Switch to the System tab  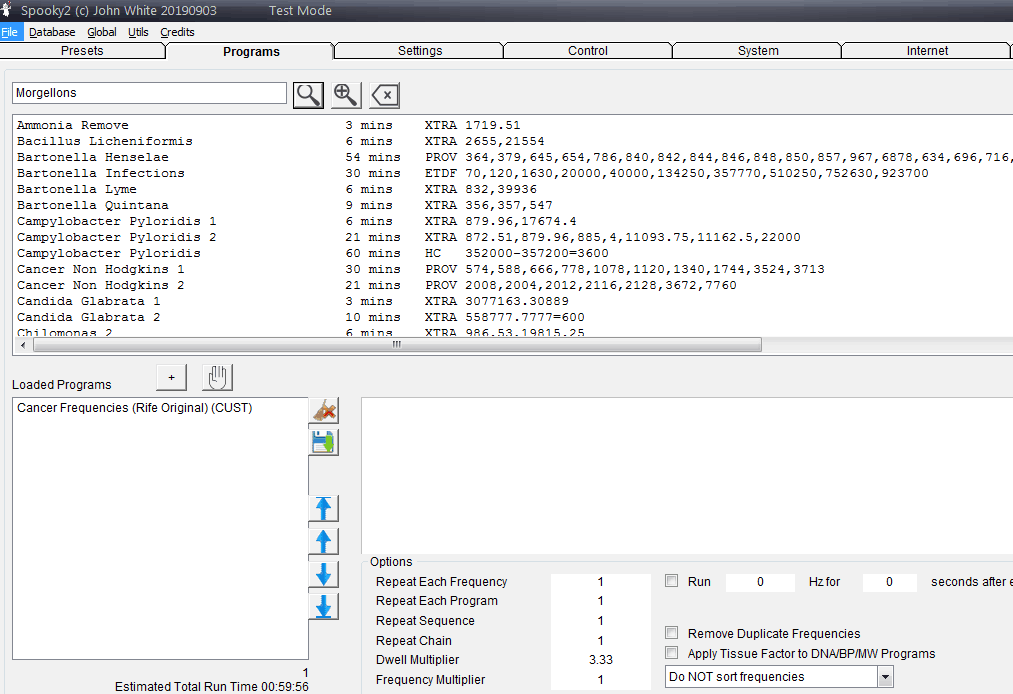pyautogui.click(x=758, y=50)
